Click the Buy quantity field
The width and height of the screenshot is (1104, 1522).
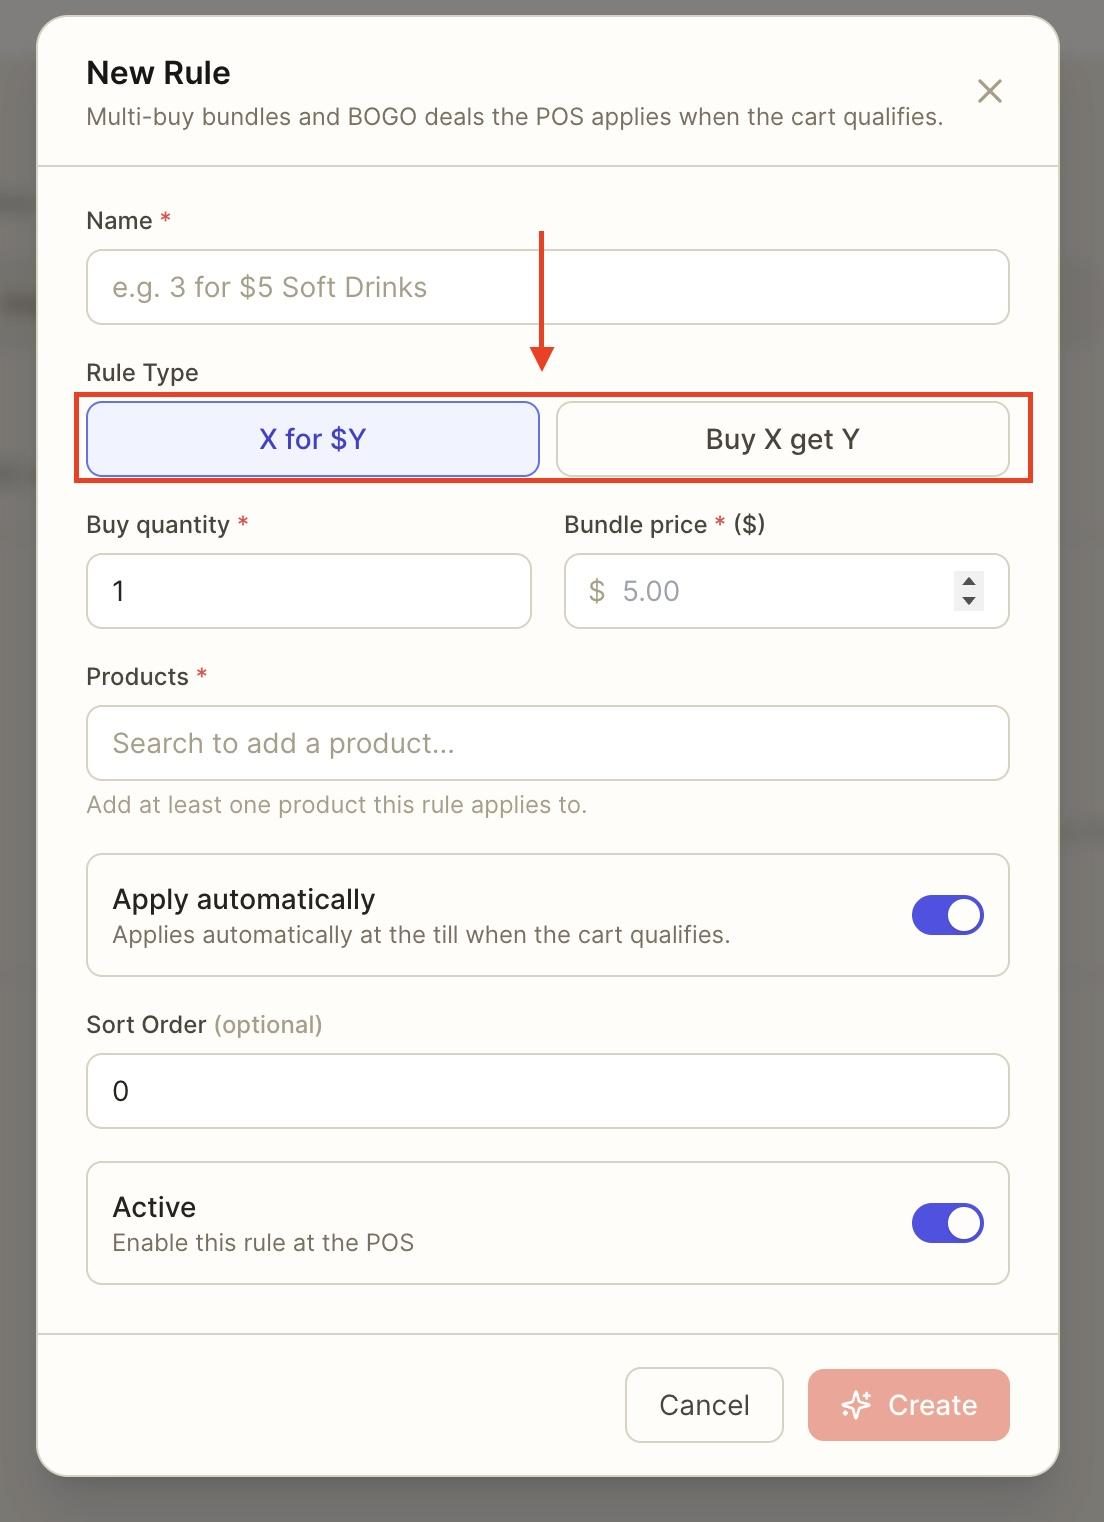point(309,591)
